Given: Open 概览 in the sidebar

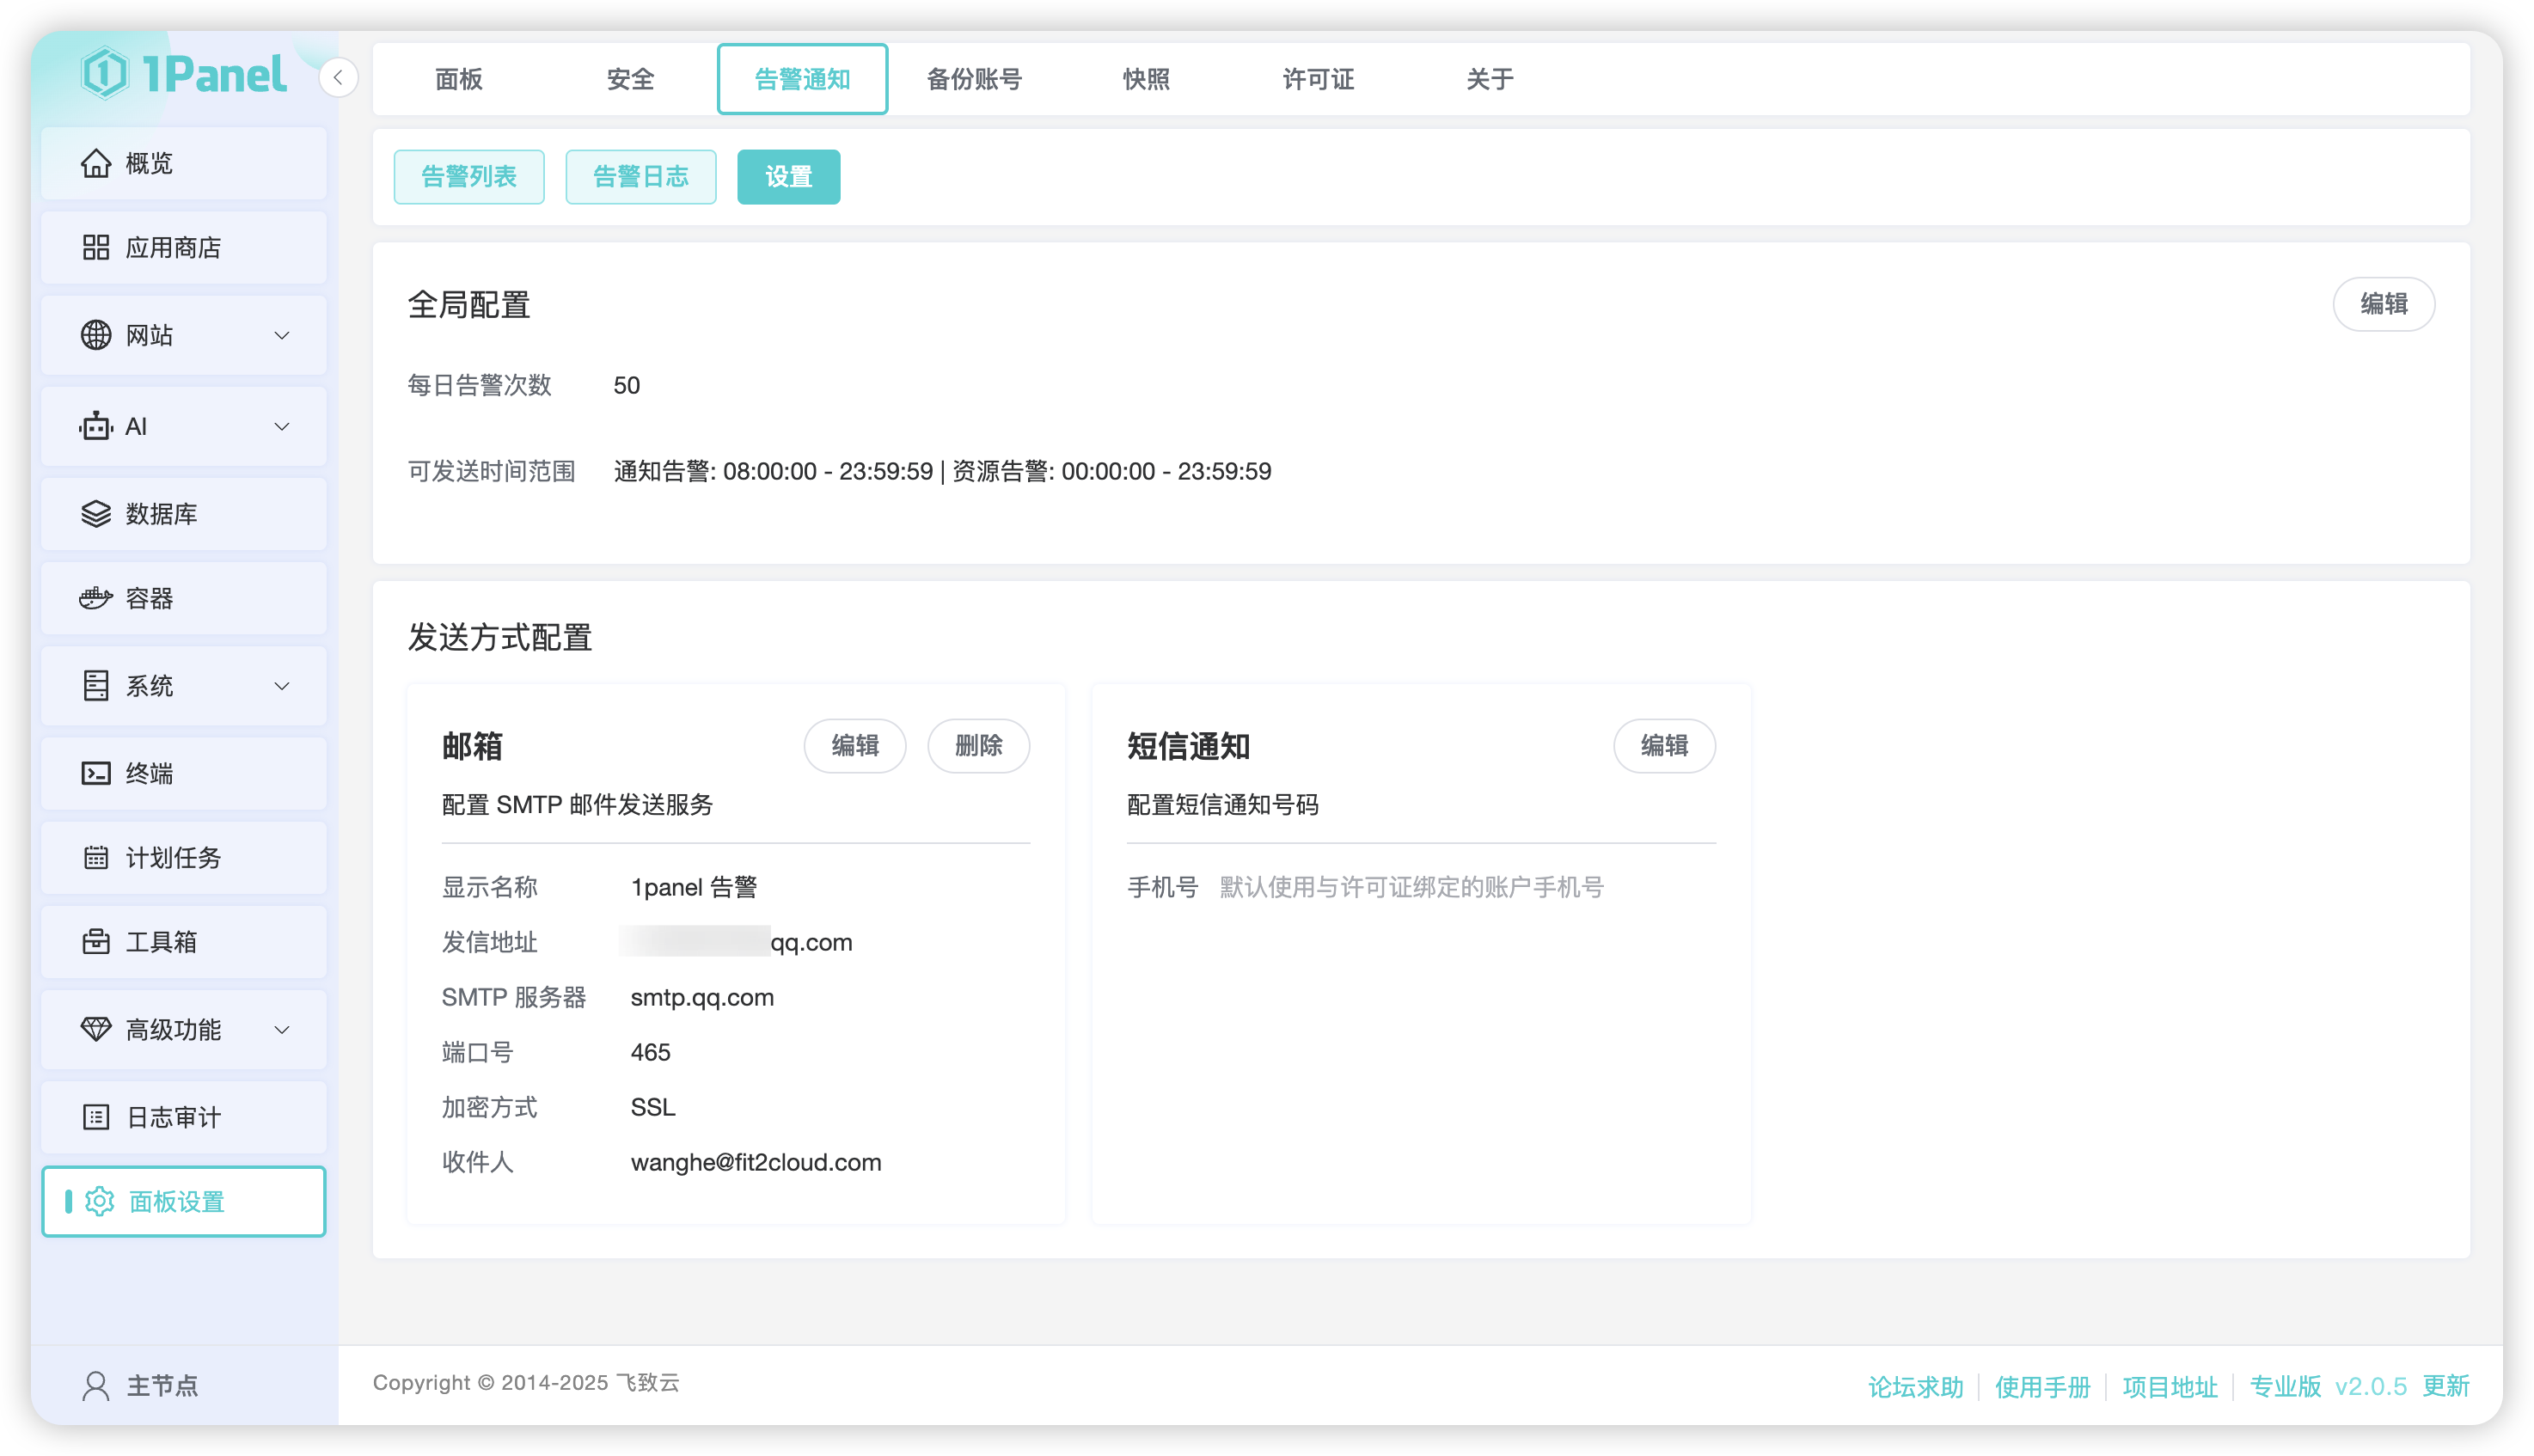Looking at the screenshot, I should (x=184, y=163).
